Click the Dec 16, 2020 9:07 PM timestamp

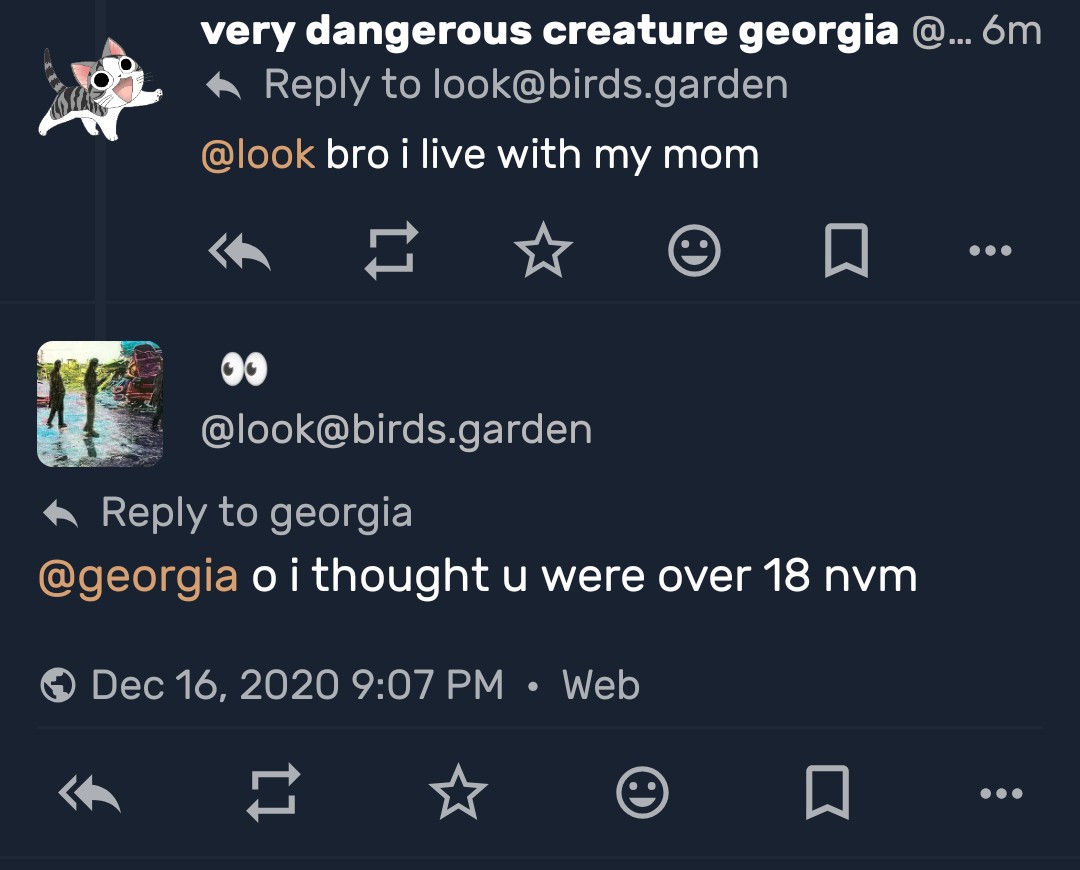pos(296,686)
